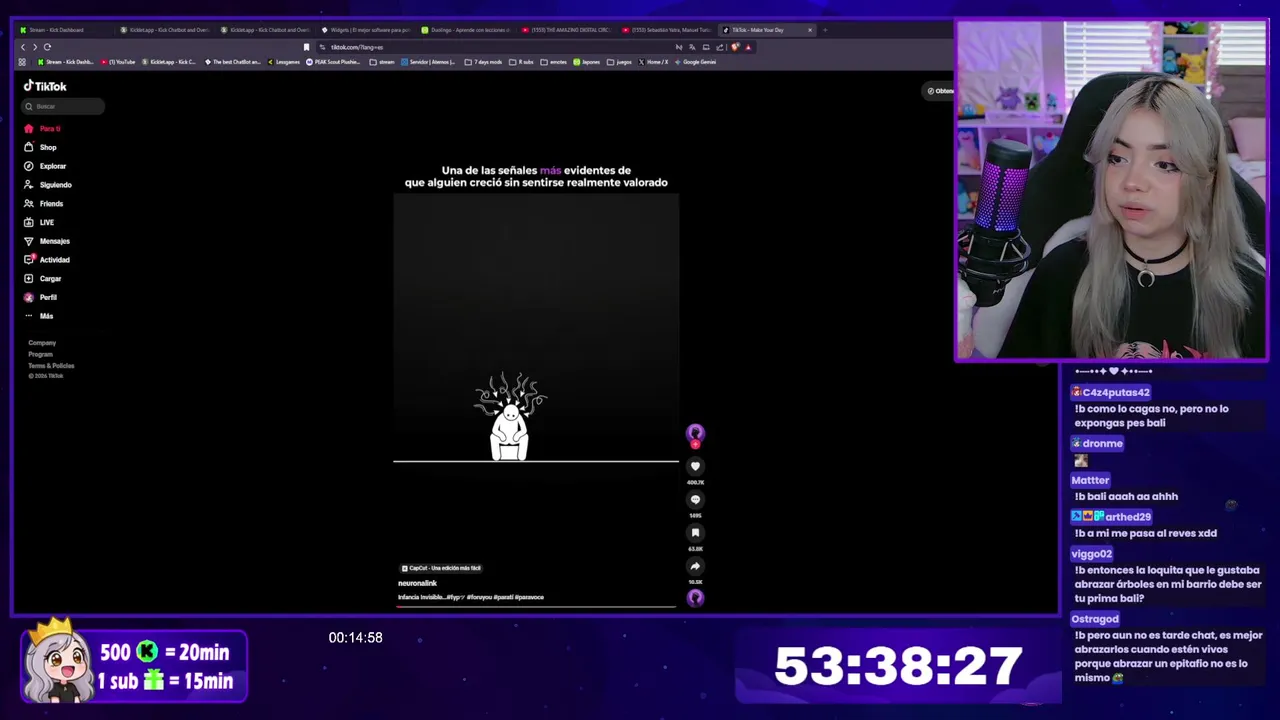
Task: Open the YouTube bookmark
Action: (x=118, y=62)
